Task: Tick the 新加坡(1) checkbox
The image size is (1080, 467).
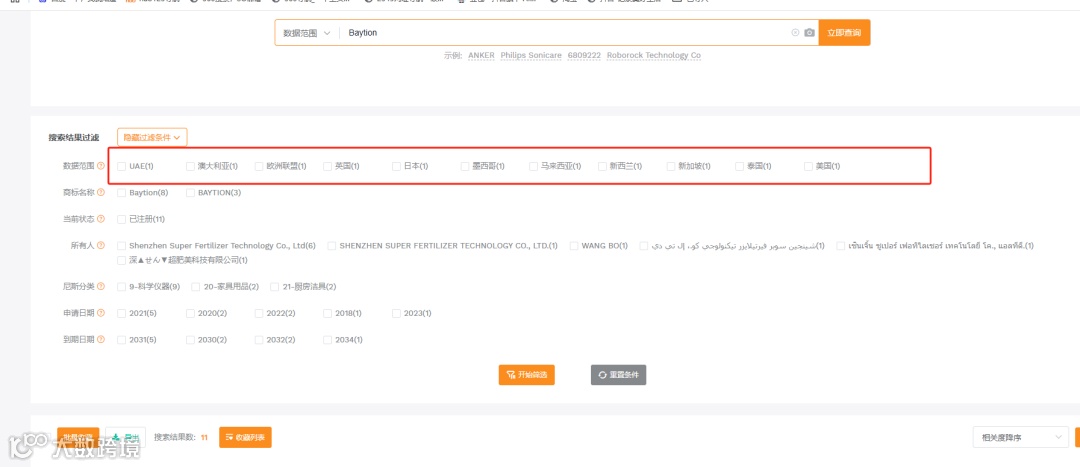Action: pos(672,166)
